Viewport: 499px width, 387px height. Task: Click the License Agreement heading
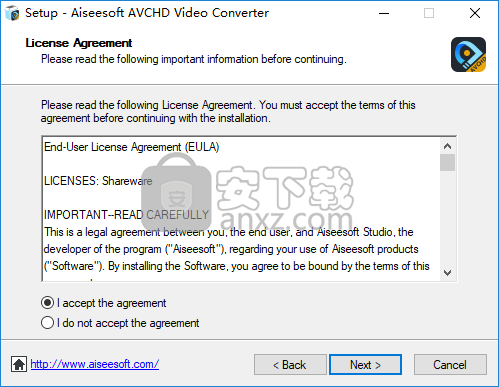79,43
